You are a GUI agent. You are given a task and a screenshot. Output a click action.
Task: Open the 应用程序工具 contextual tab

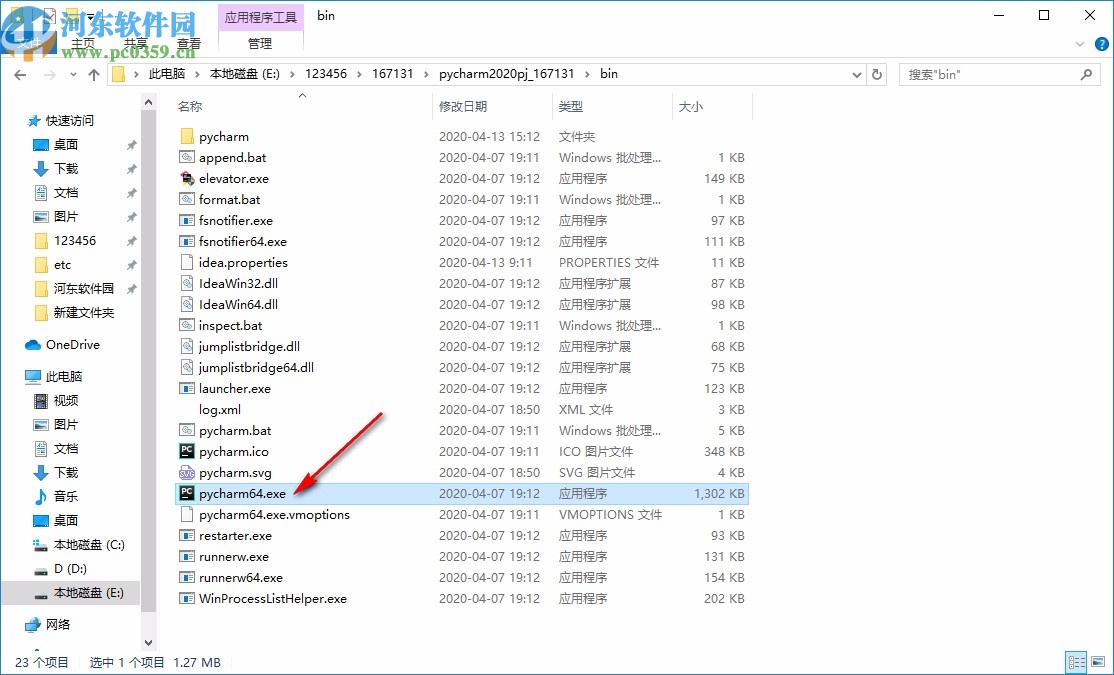[261, 17]
